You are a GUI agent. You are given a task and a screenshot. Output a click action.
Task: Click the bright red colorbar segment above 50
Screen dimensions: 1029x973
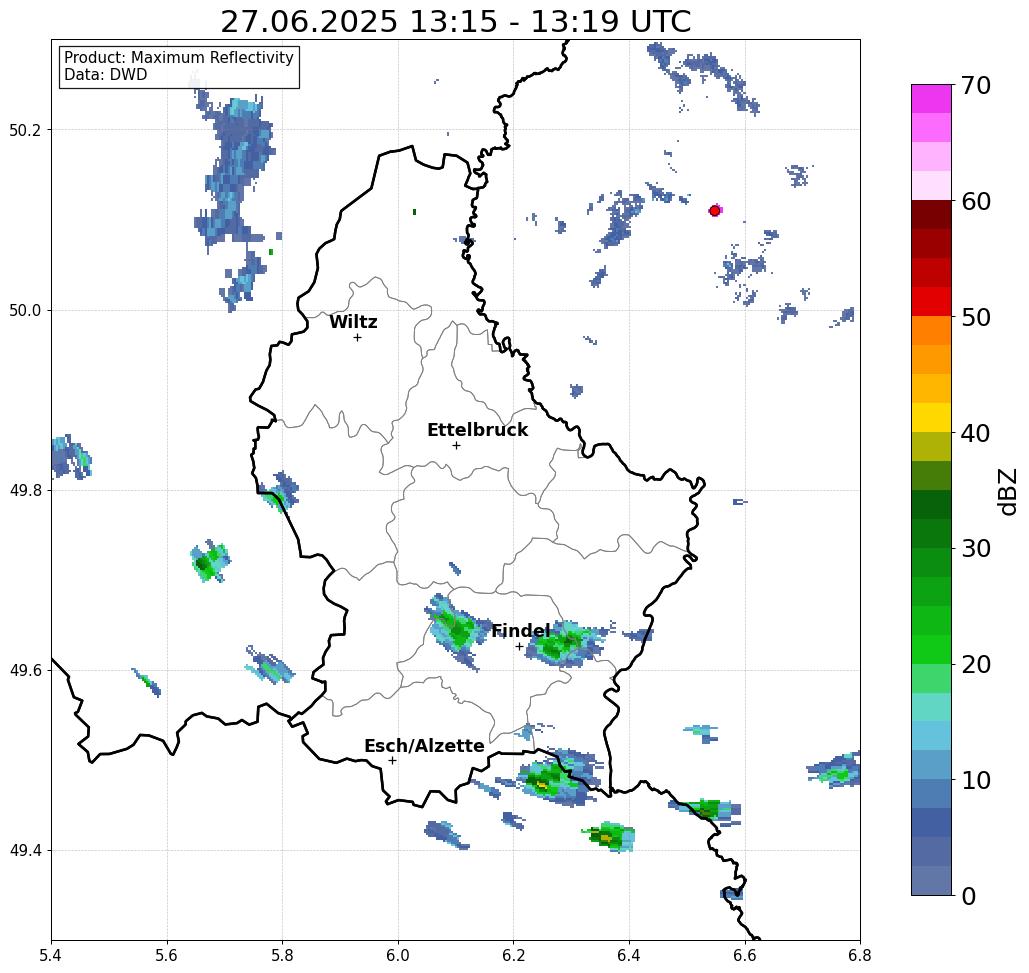tap(931, 302)
